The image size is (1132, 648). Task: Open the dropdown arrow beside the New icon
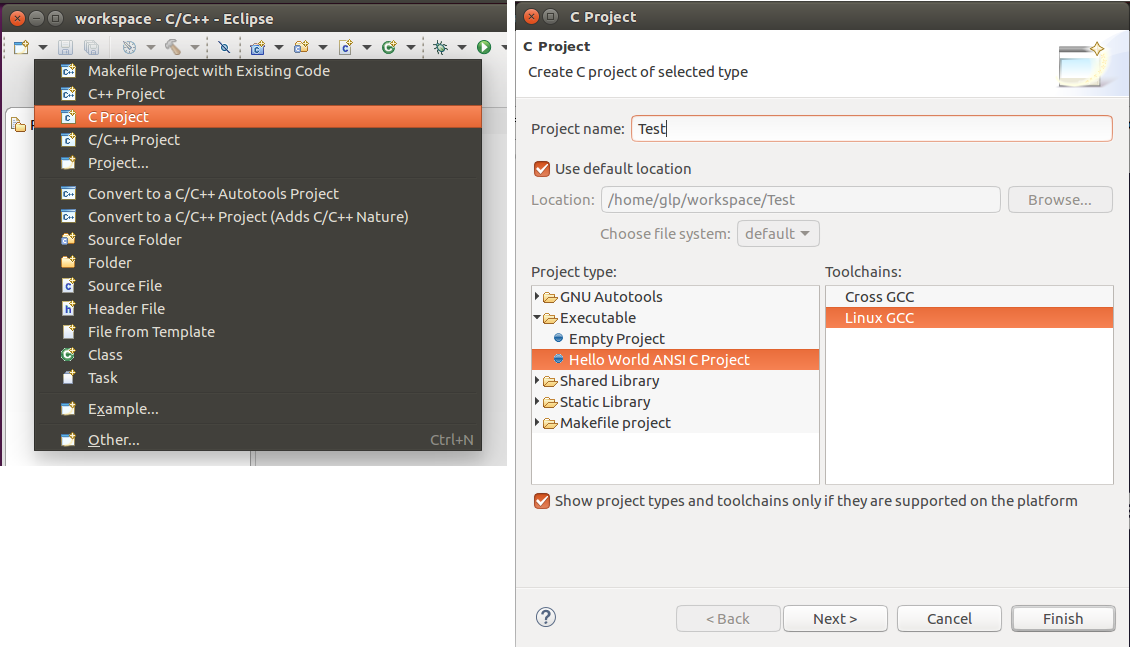point(43,48)
